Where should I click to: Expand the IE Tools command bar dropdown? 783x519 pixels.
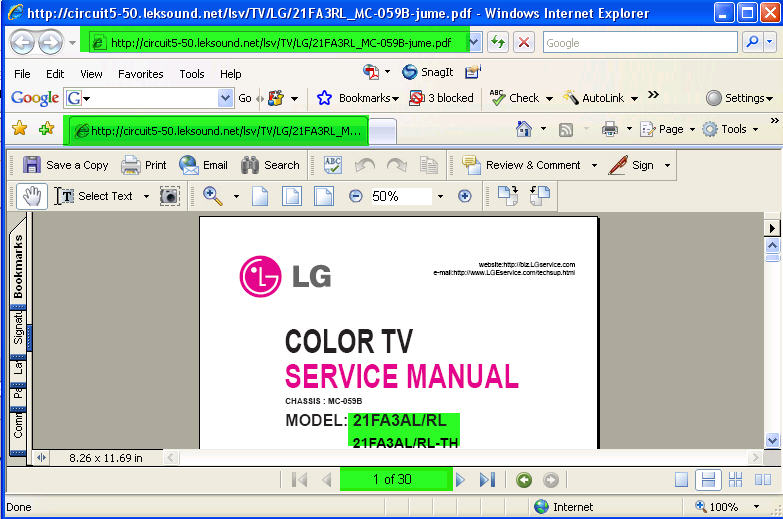[x=756, y=129]
